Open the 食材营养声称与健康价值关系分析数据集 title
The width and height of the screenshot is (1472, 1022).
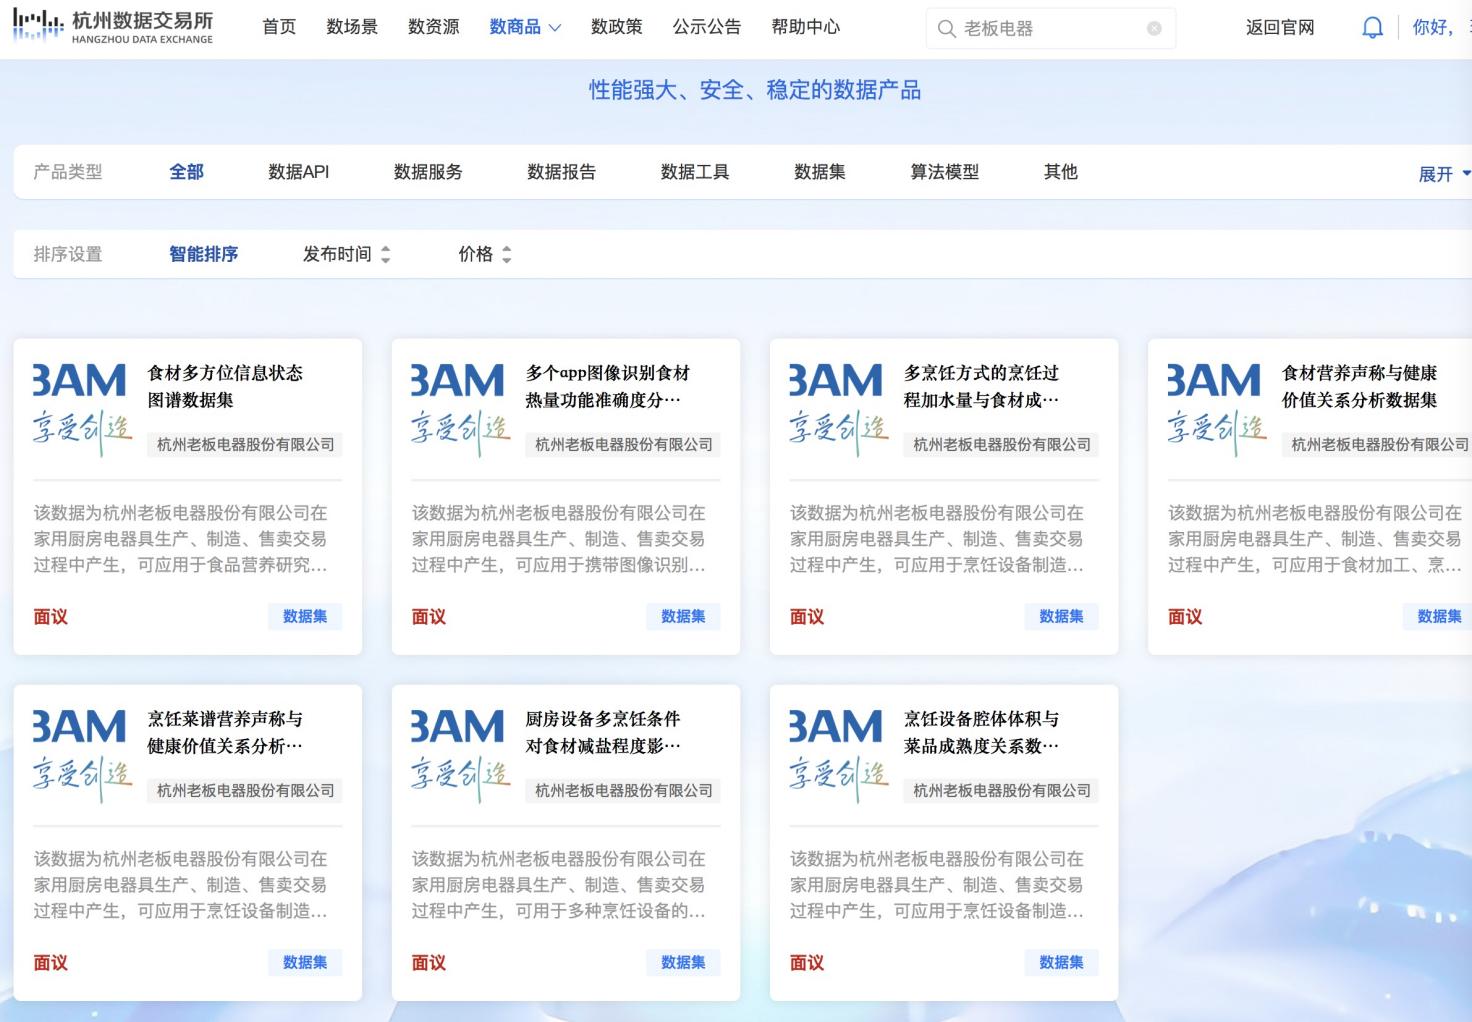pos(1360,386)
